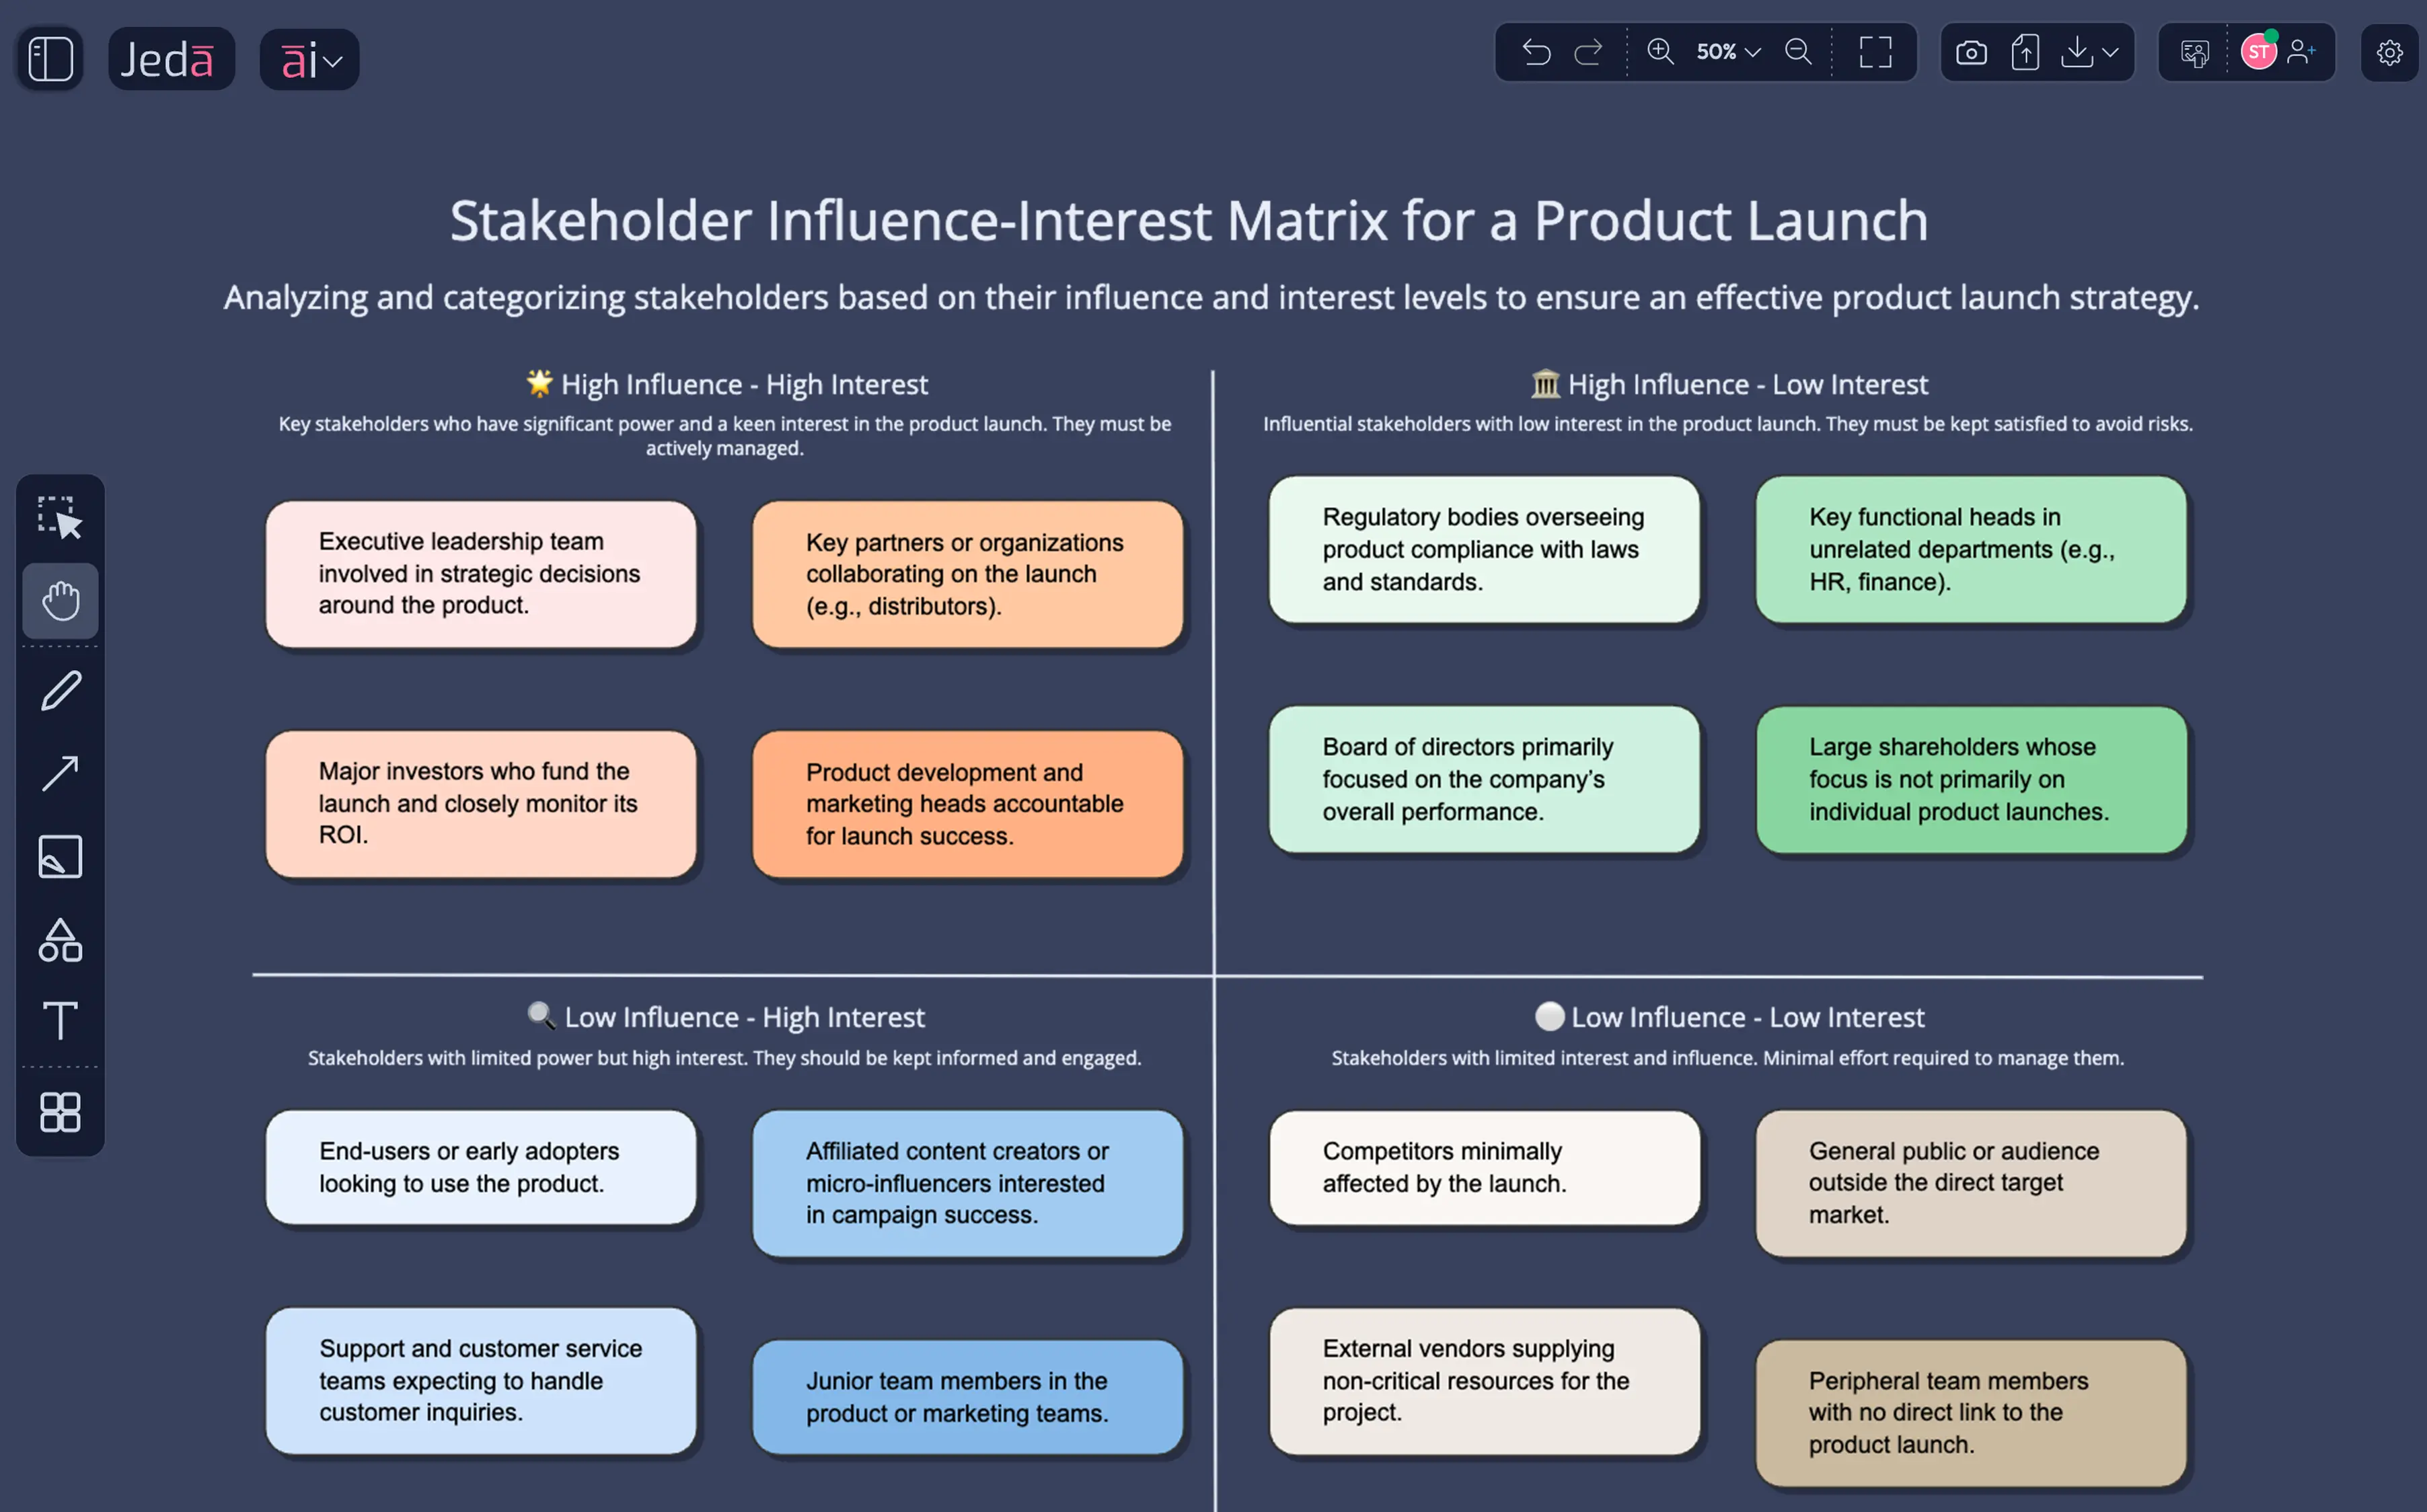Open the Settings gear menu
Image resolution: width=2427 pixels, height=1512 pixels.
pos(2390,53)
